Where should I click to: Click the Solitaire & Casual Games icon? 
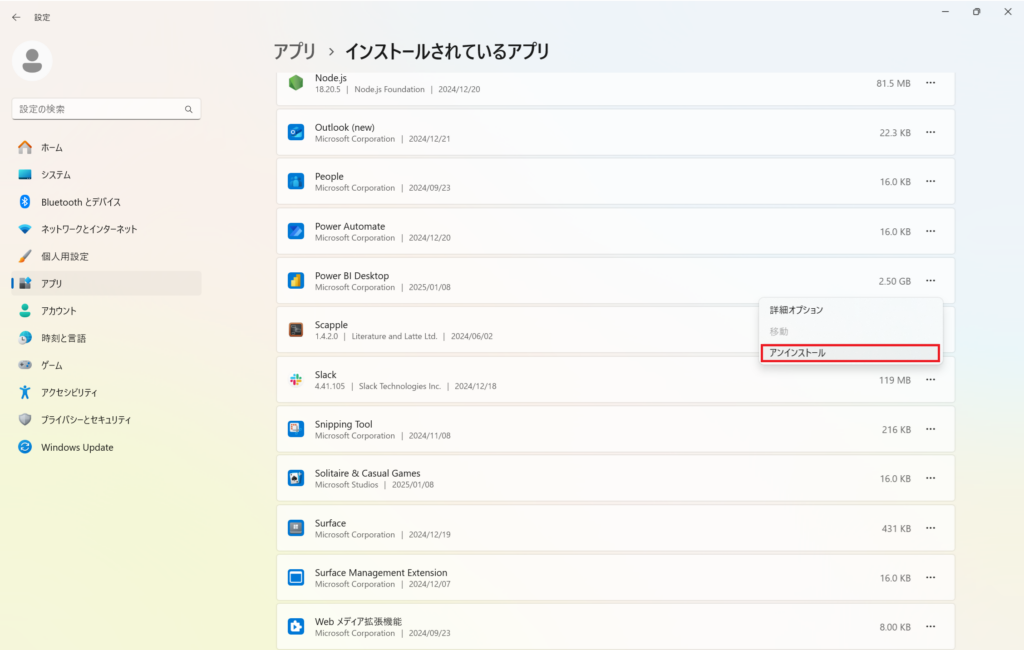tap(296, 478)
